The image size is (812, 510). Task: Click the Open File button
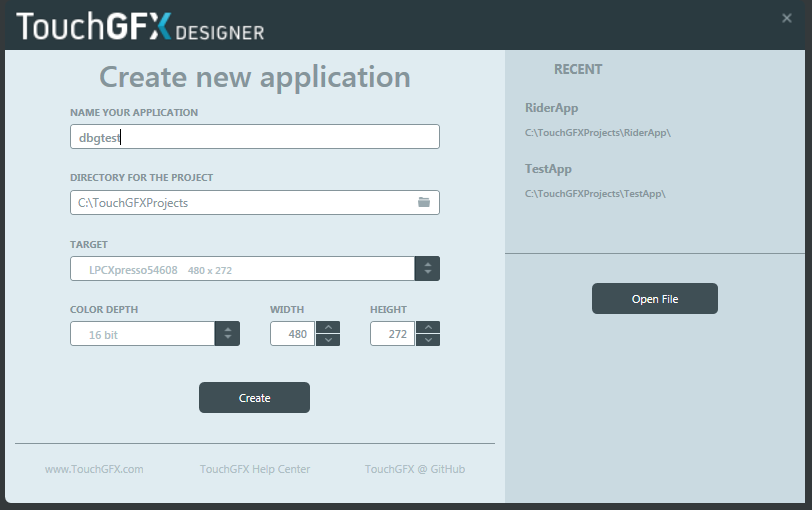[x=655, y=298]
